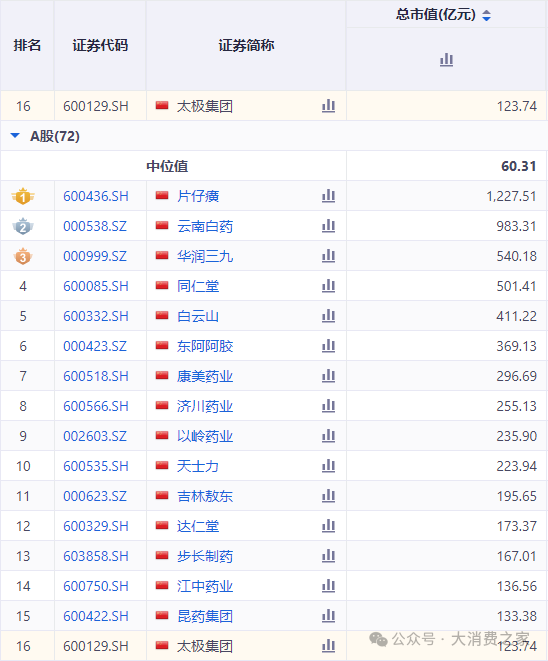Open bar chart icon for 江中药业

click(328, 586)
